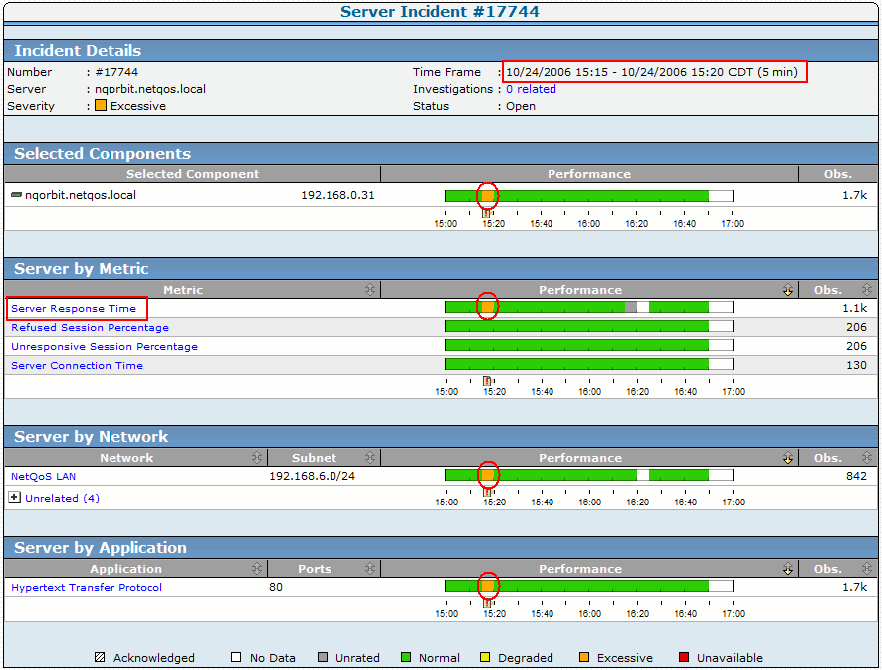Screen dimensions: 882x670
Task: Click the sort icon in the Metric column header
Action: pos(370,290)
